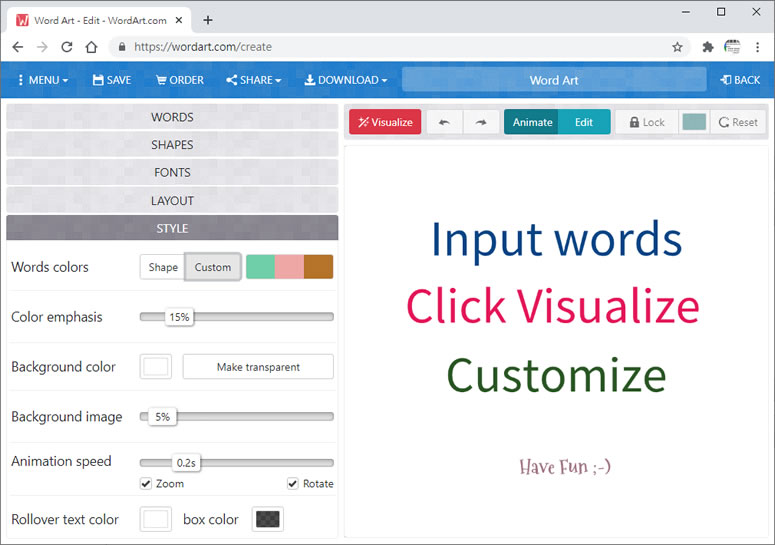The width and height of the screenshot is (775, 545).
Task: Open the browser three-dot menu
Action: coord(757,47)
